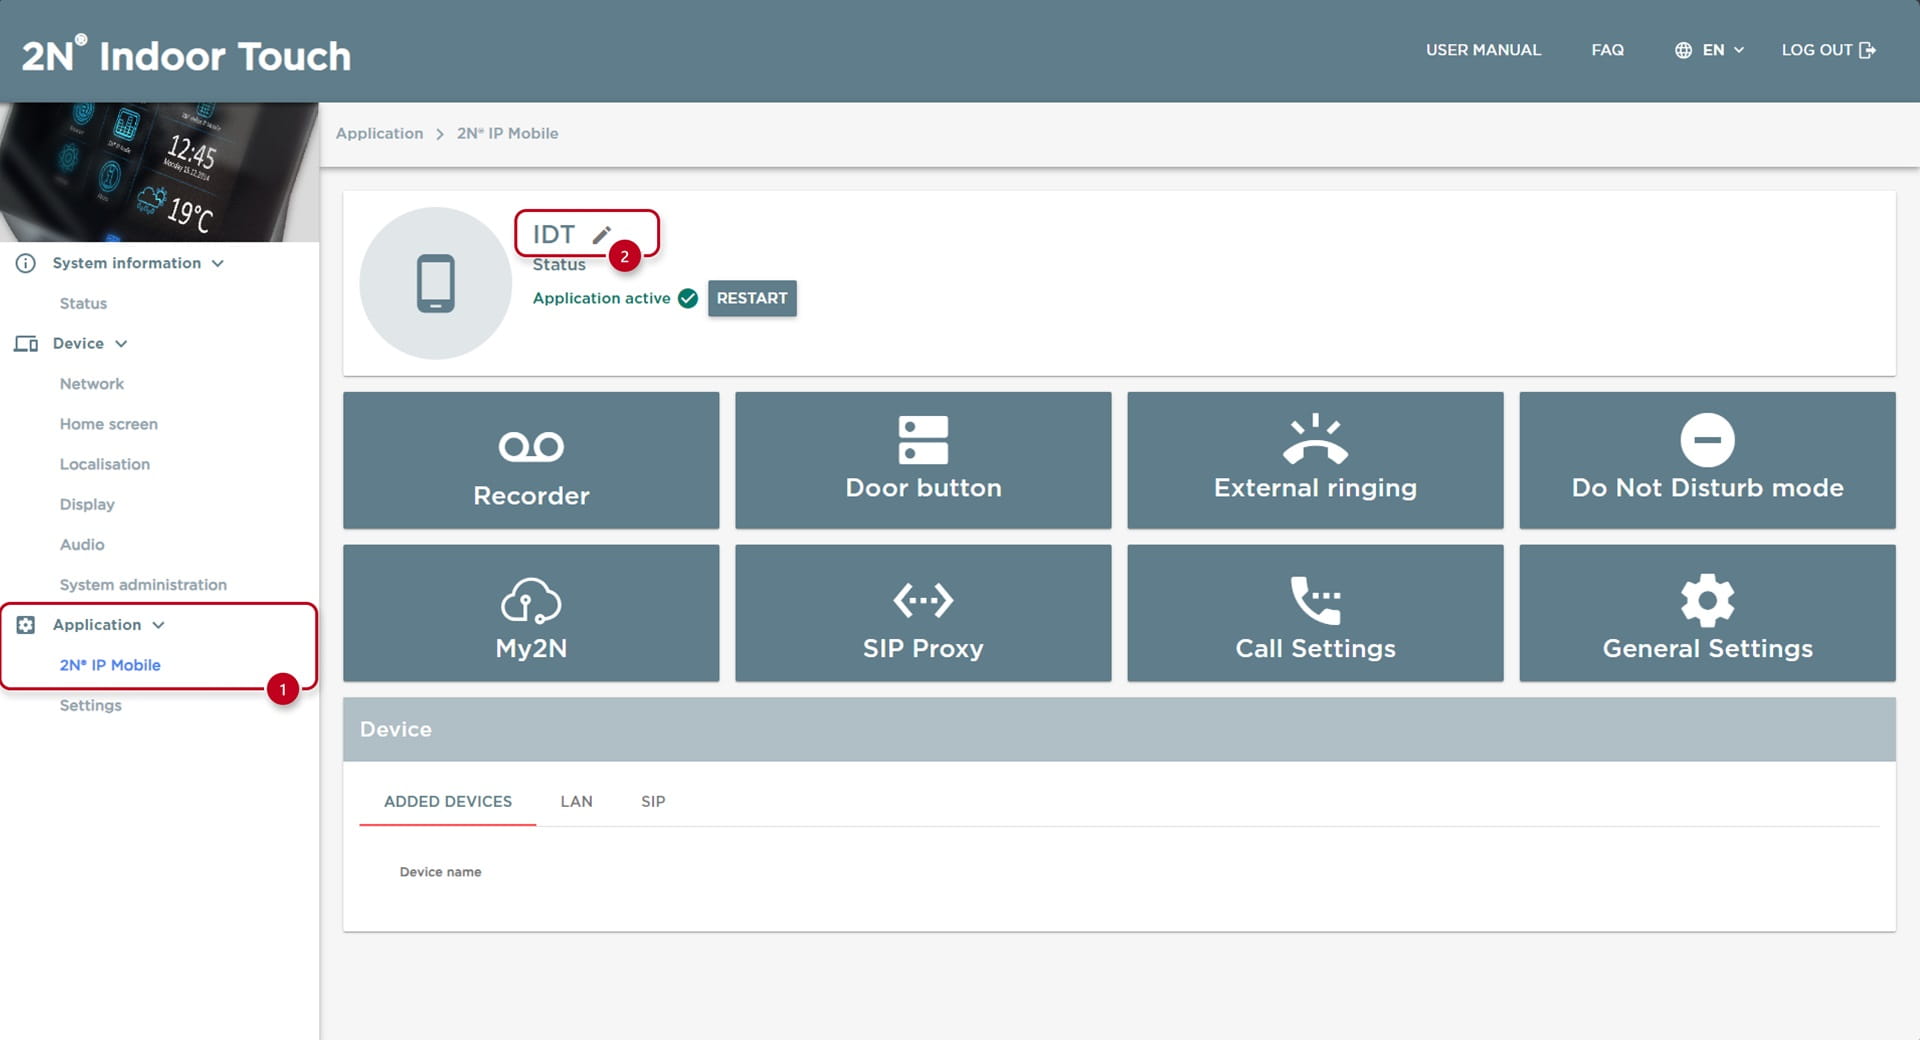The height and width of the screenshot is (1040, 1920).
Task: Click the Device sidebar icon
Action: [26, 344]
